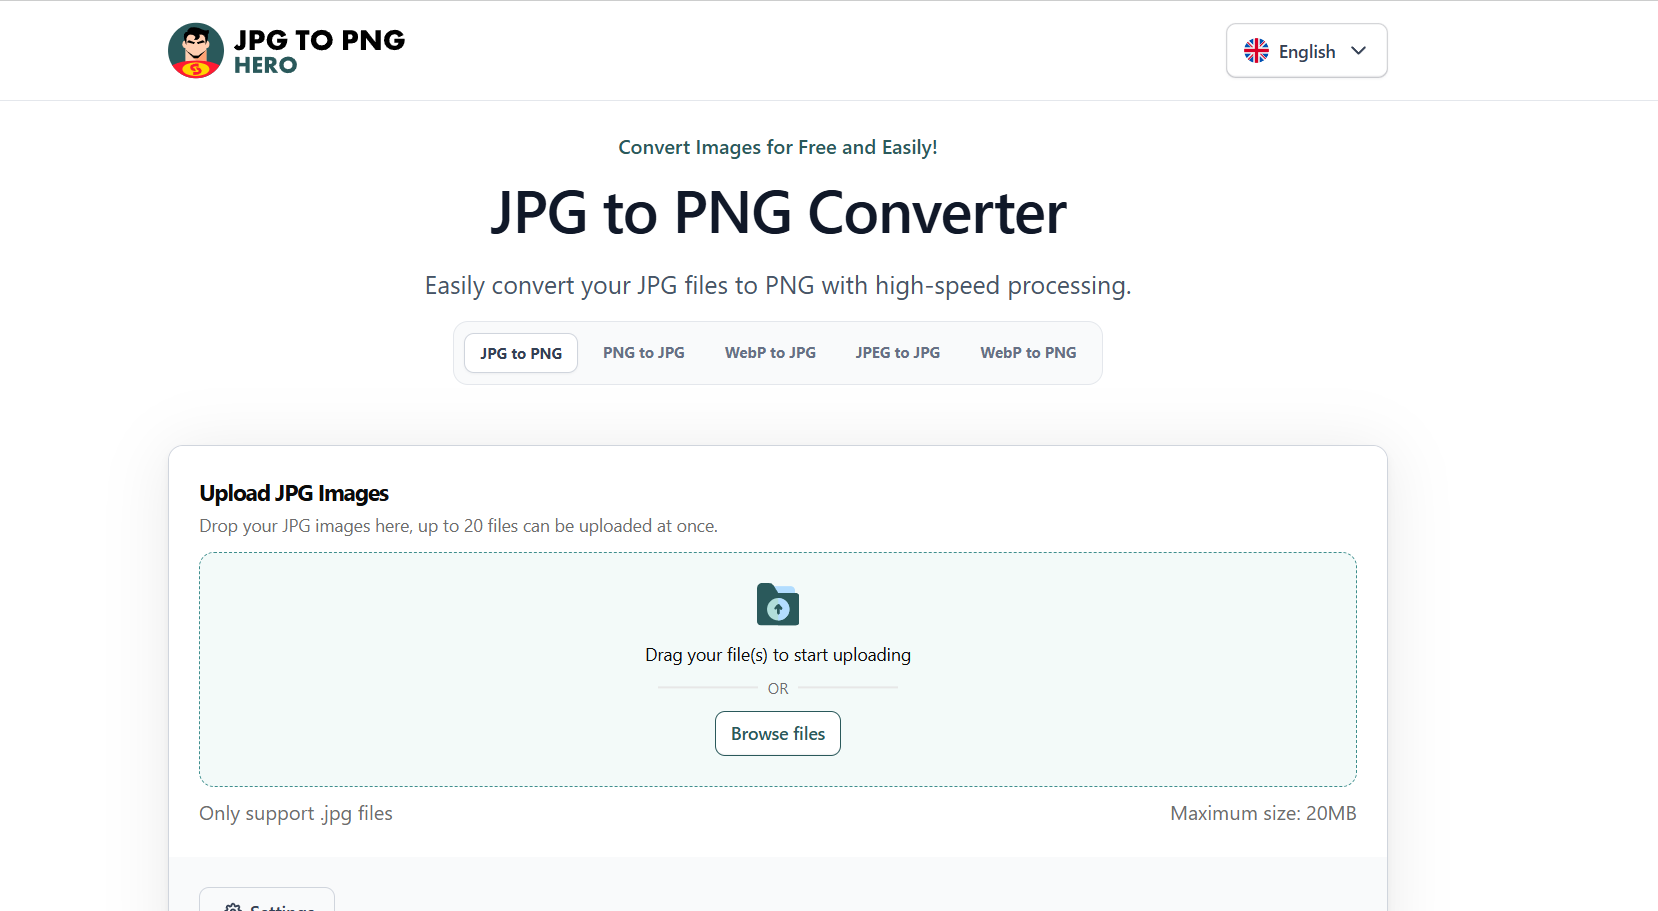Viewport: 1658px width, 911px height.
Task: Open the WebP to JPG tab
Action: click(x=770, y=353)
